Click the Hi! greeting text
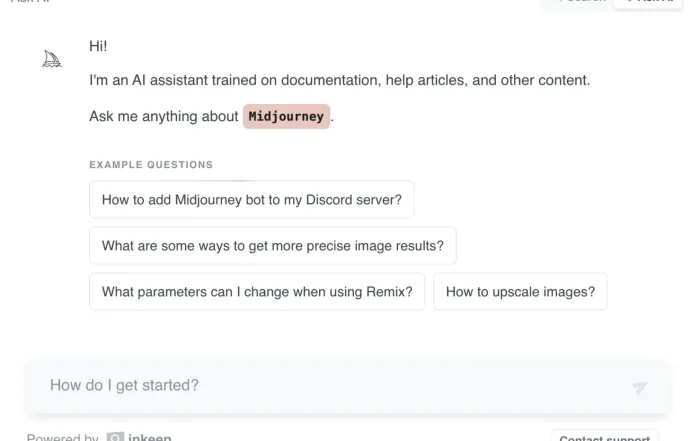This screenshot has height=441, width=700. pyautogui.click(x=98, y=46)
